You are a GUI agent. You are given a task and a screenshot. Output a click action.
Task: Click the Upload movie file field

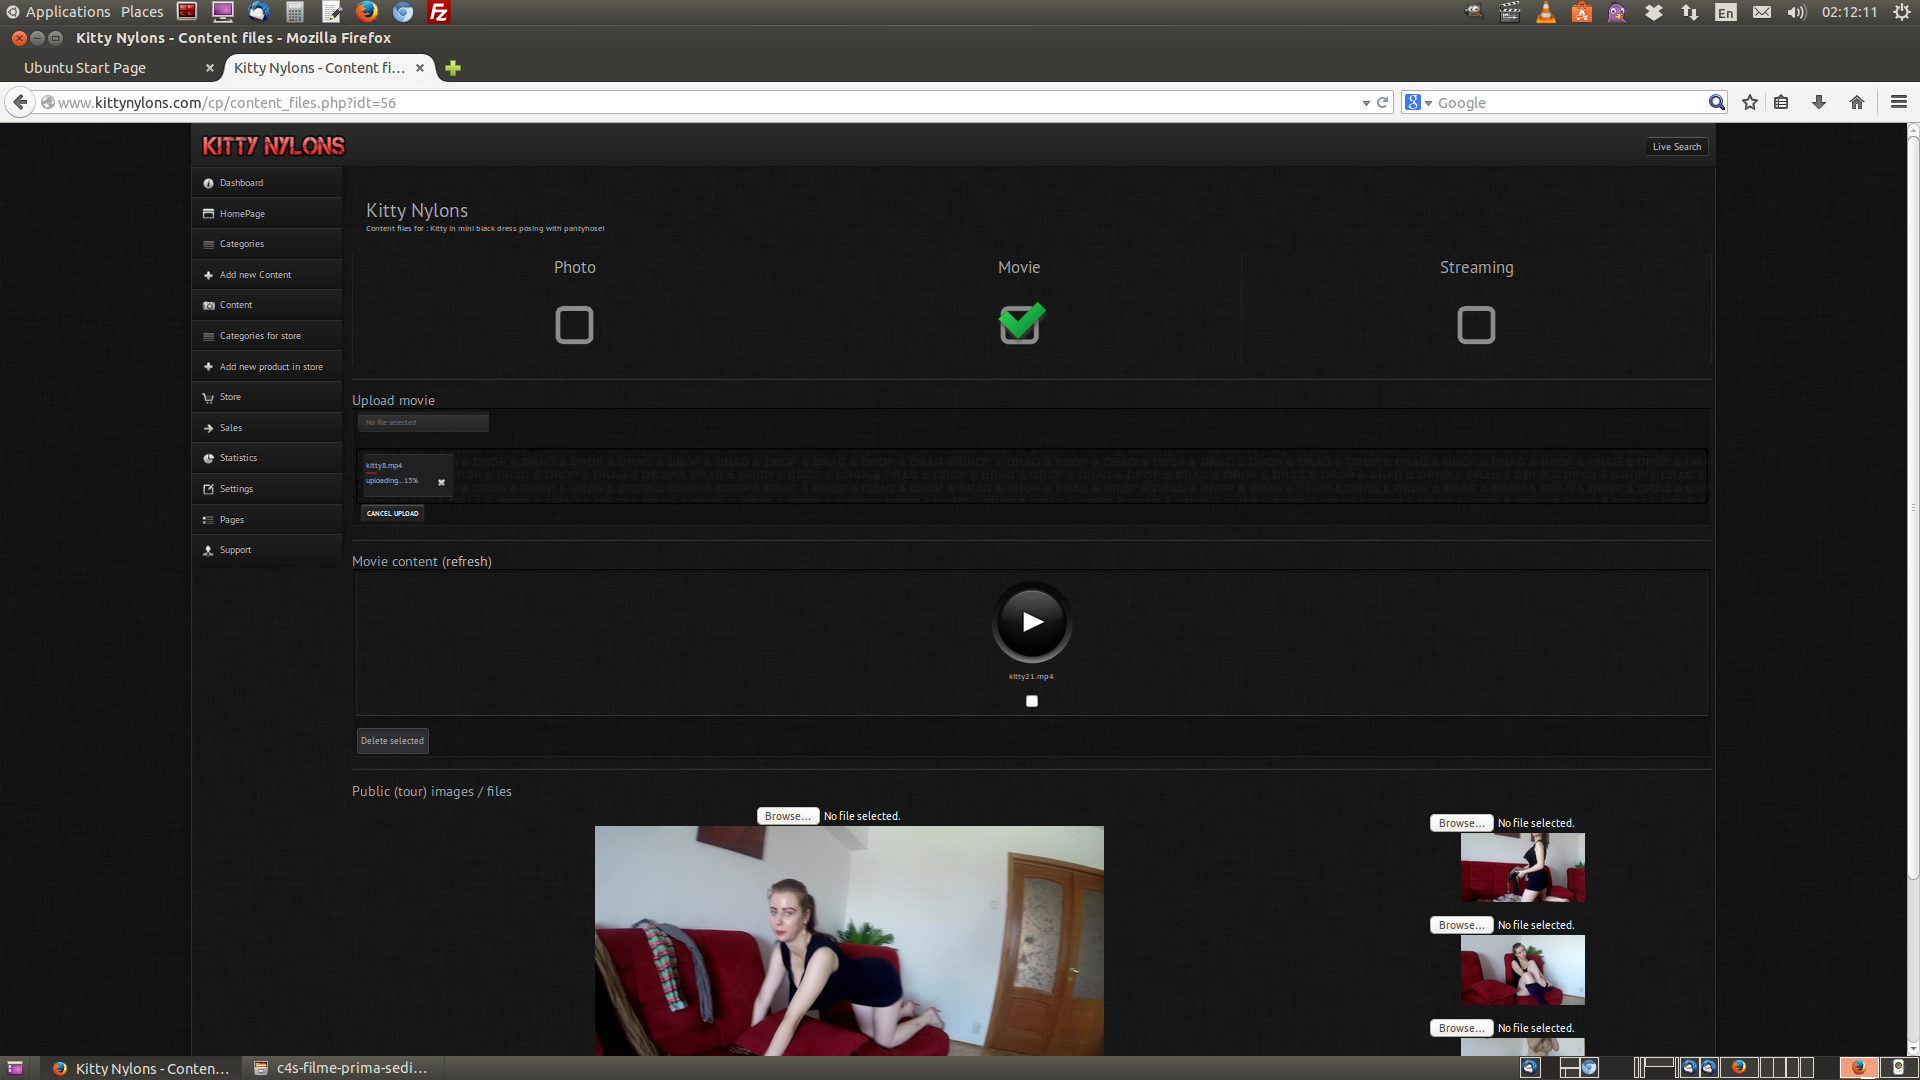(x=423, y=423)
